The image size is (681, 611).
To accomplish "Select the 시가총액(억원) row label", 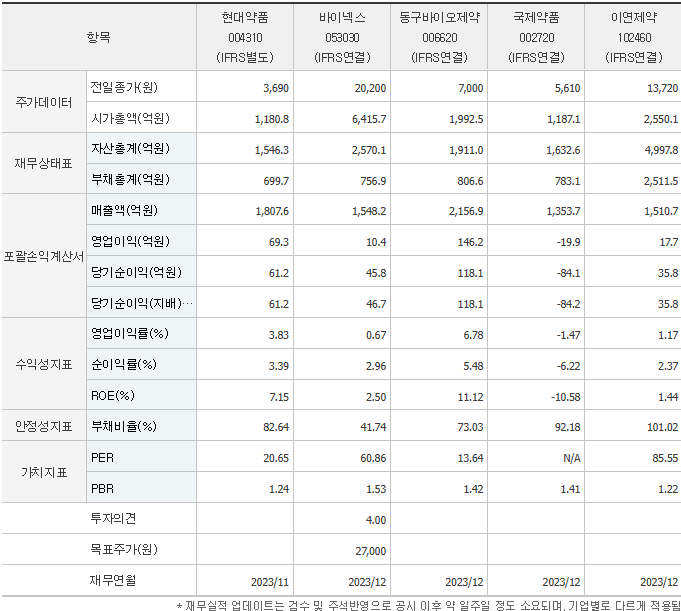I will tap(130, 118).
